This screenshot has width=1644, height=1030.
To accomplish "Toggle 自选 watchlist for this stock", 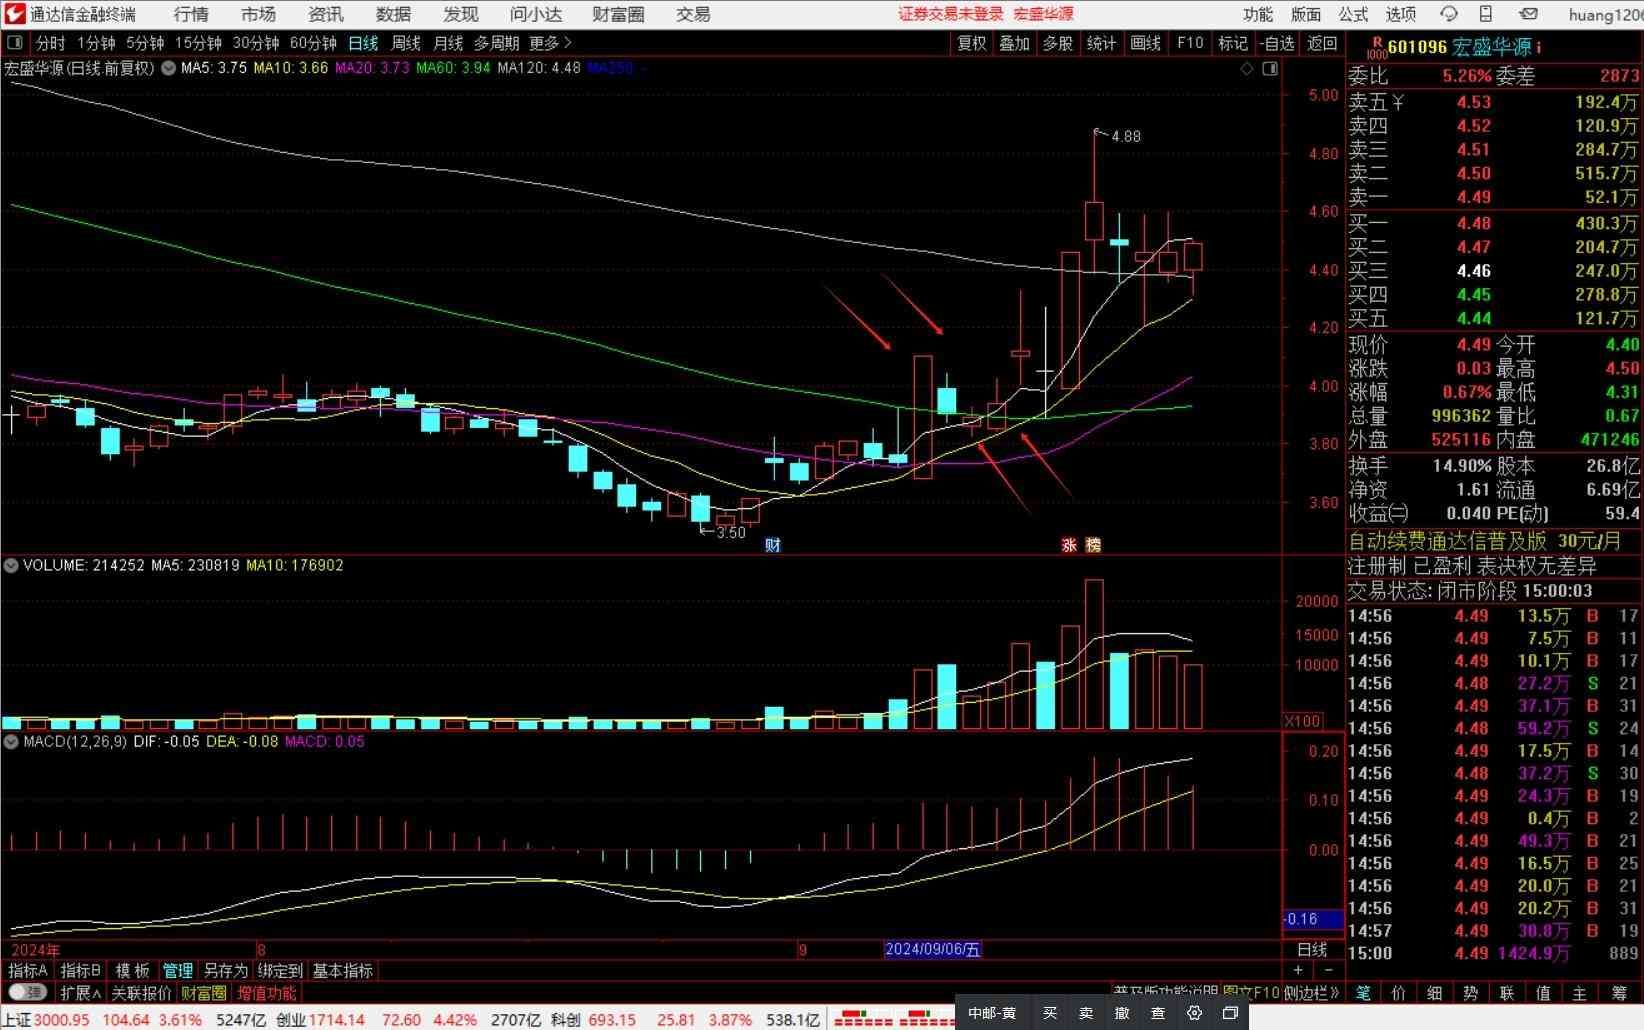I will pyautogui.click(x=1276, y=43).
